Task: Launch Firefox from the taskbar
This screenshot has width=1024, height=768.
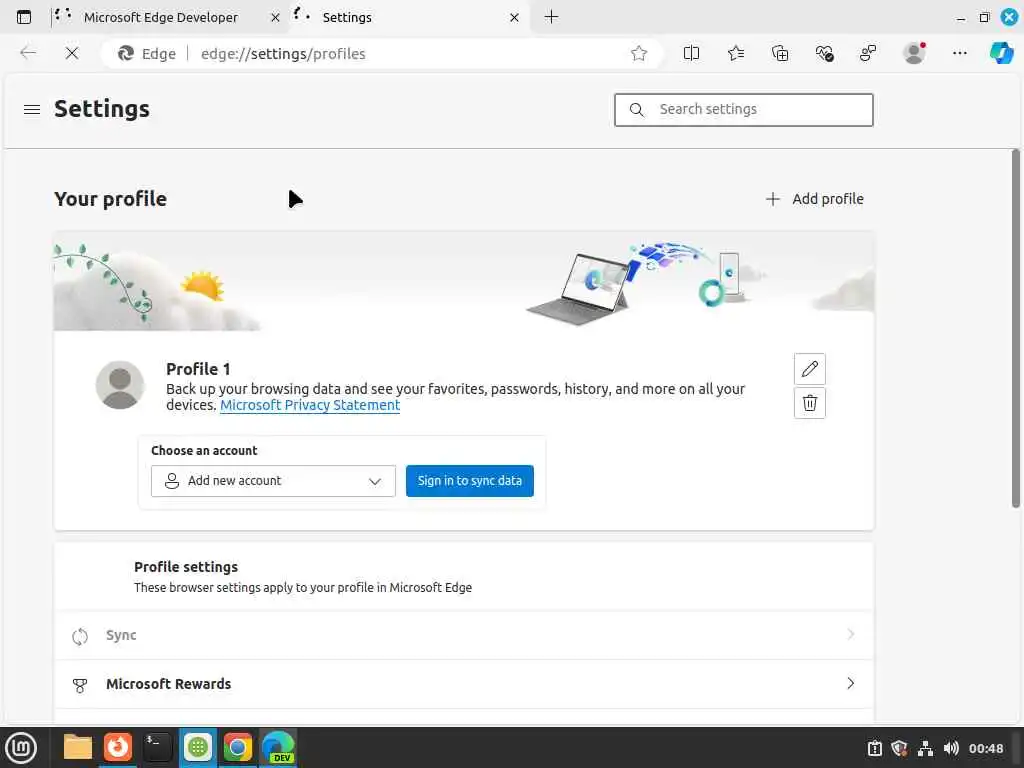Action: [118, 747]
